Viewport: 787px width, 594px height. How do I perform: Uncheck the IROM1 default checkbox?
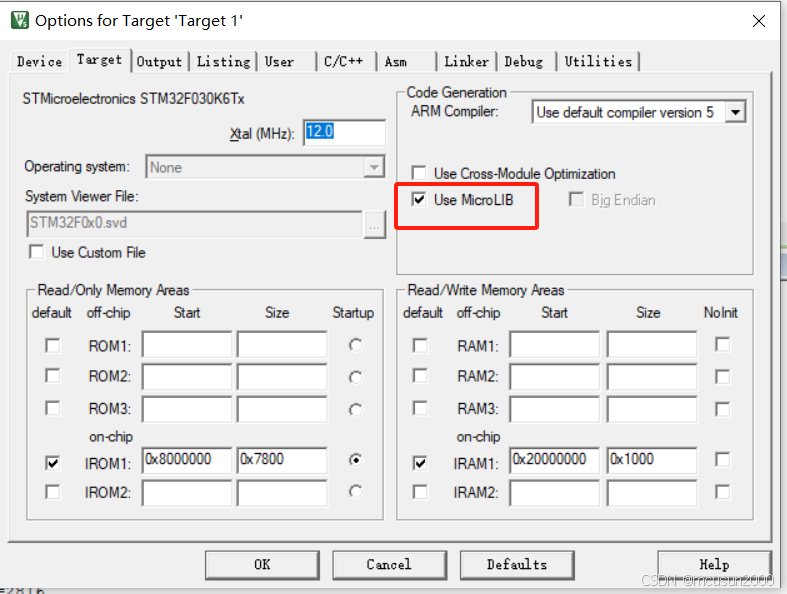(x=53, y=462)
